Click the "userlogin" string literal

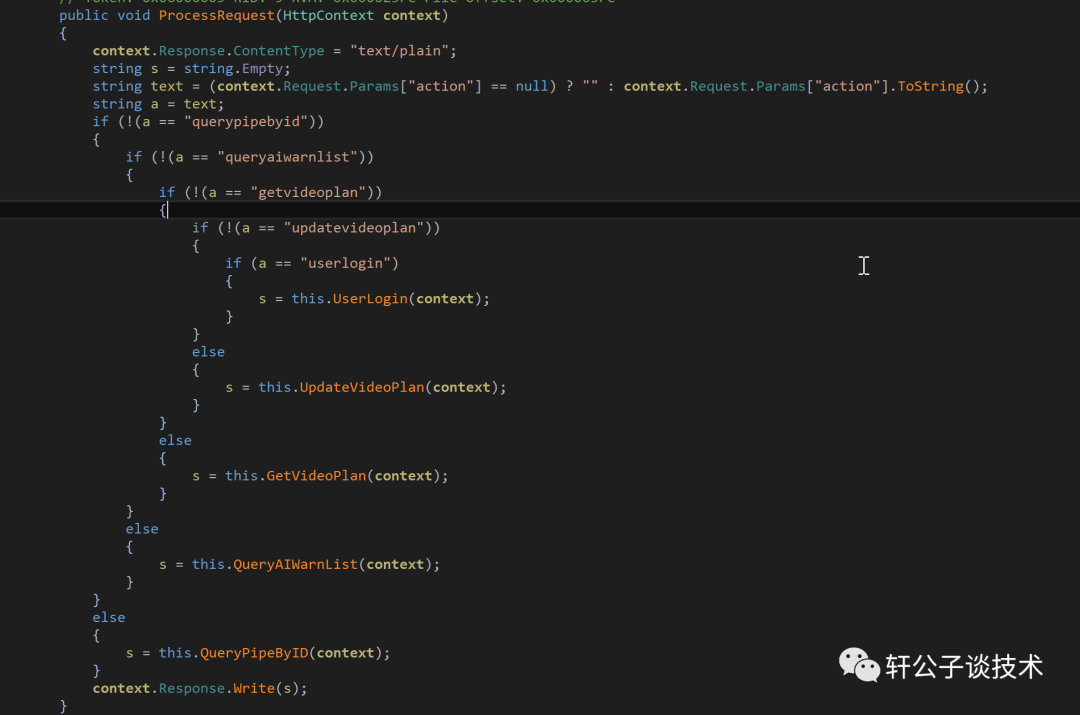[x=349, y=263]
